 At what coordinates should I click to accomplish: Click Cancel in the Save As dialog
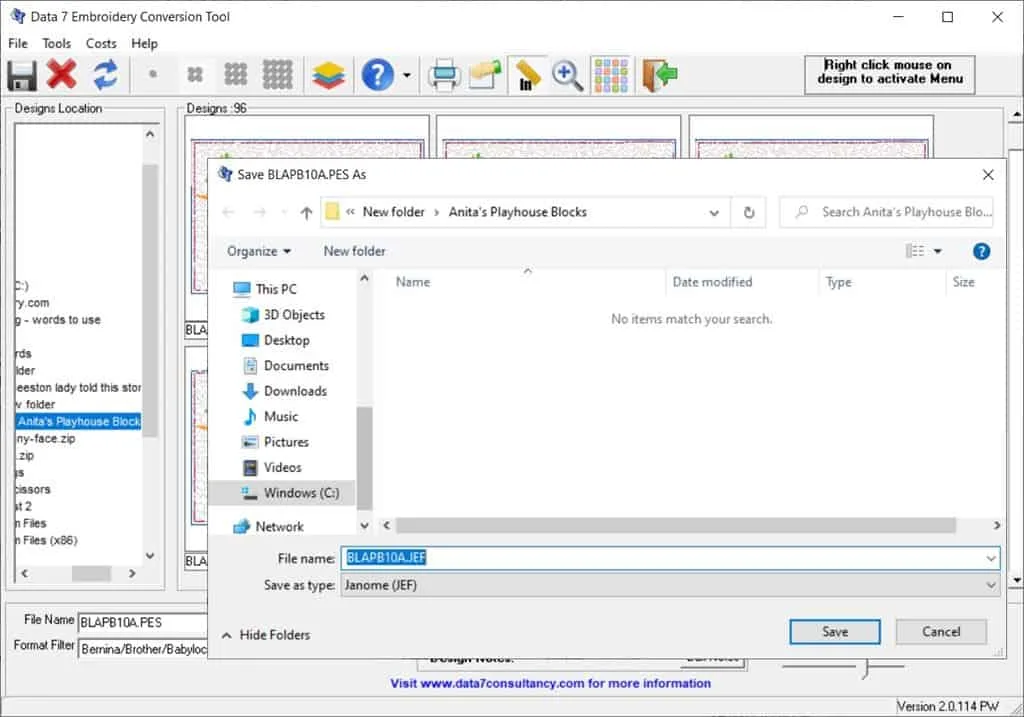tap(941, 632)
